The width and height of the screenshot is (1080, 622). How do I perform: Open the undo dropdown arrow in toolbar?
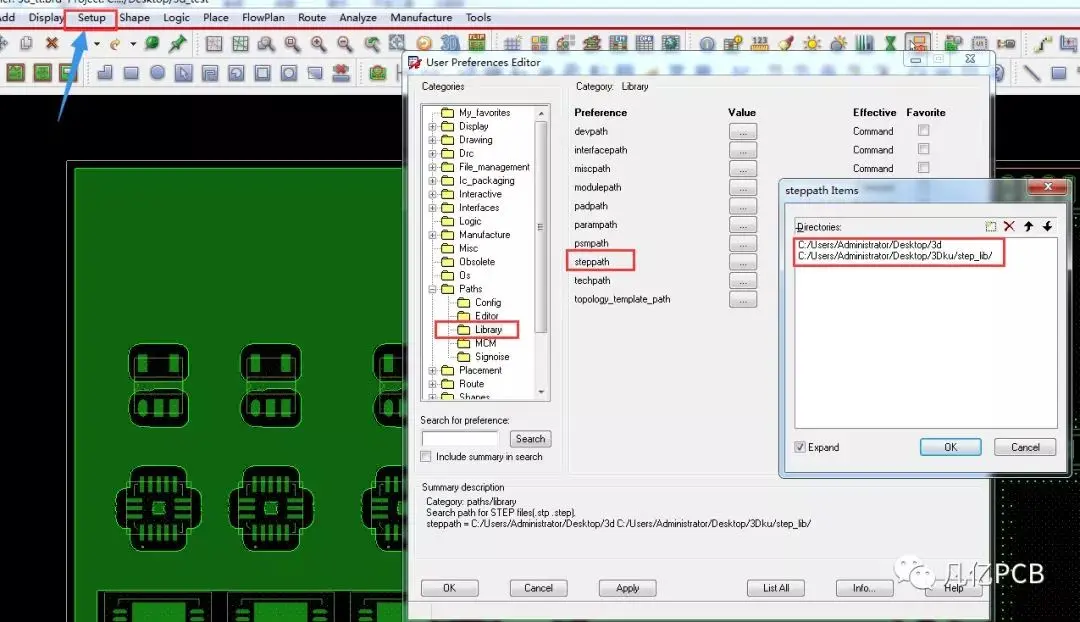(97, 44)
